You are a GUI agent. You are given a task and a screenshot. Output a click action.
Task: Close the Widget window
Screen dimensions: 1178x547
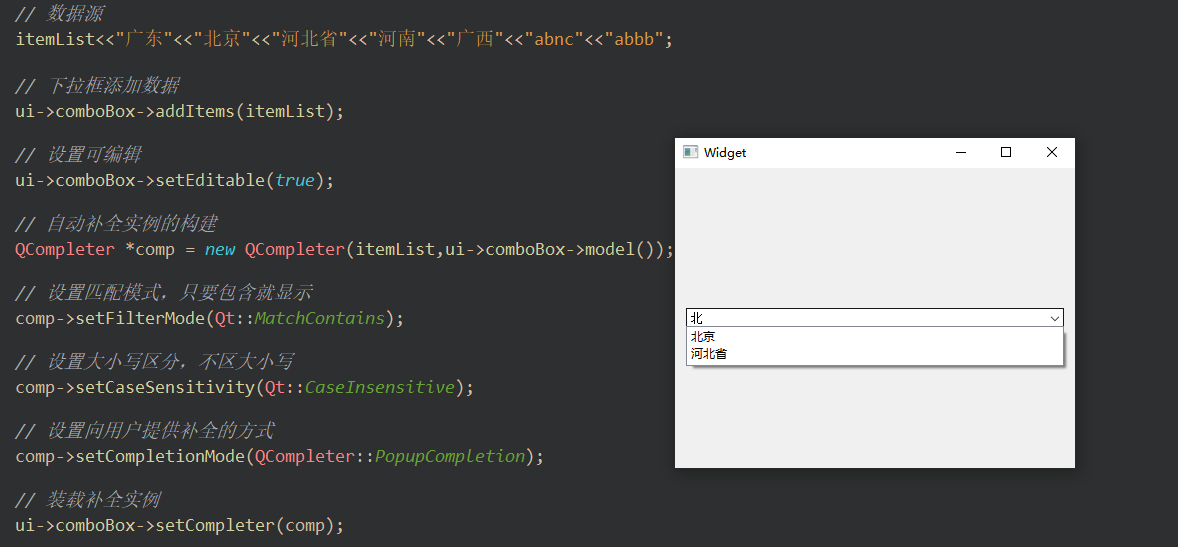click(x=1052, y=153)
